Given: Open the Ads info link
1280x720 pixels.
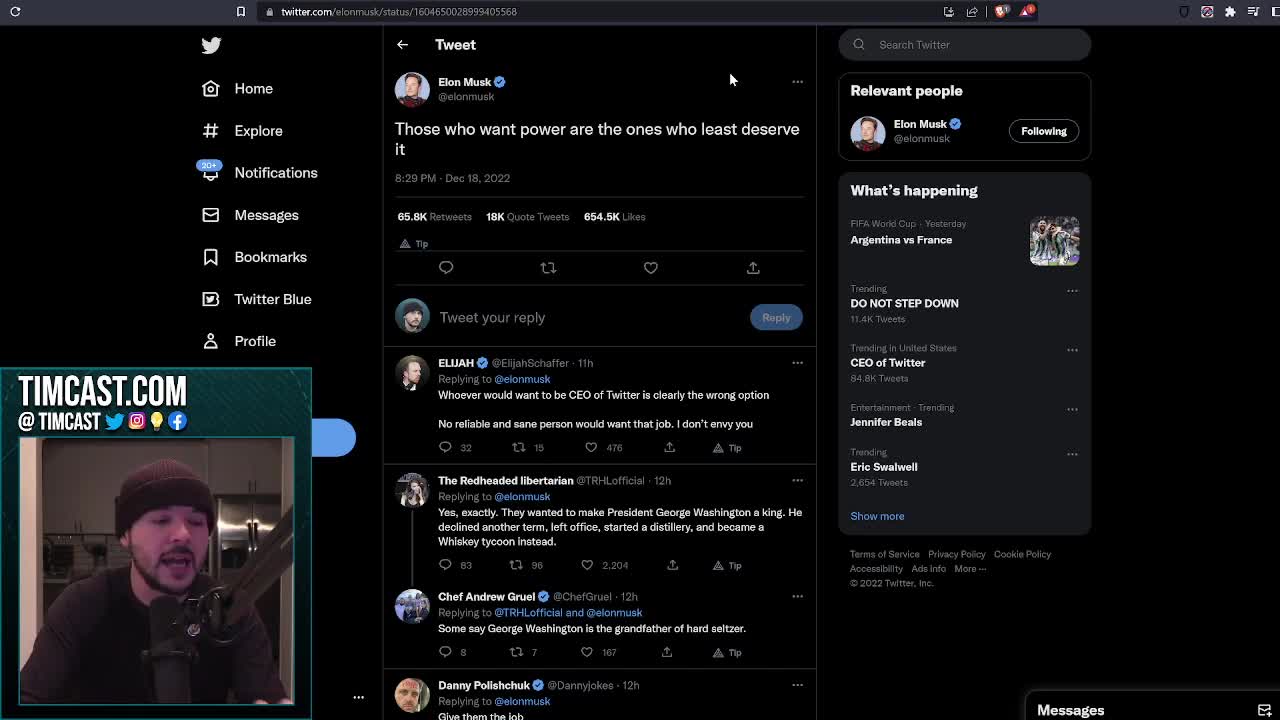Looking at the screenshot, I should (x=928, y=569).
